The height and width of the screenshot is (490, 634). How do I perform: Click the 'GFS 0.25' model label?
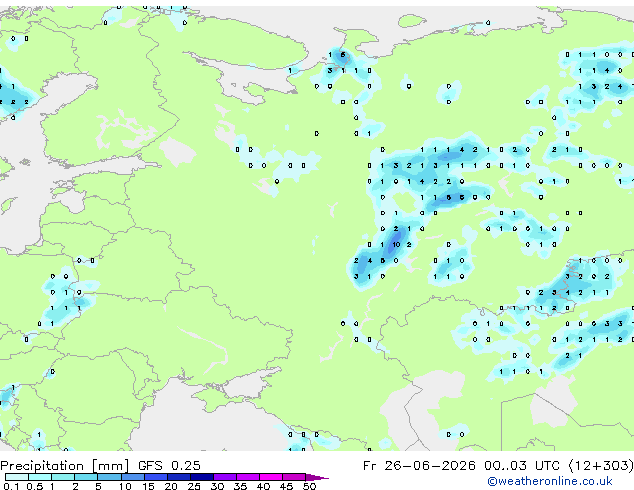[x=169, y=465]
